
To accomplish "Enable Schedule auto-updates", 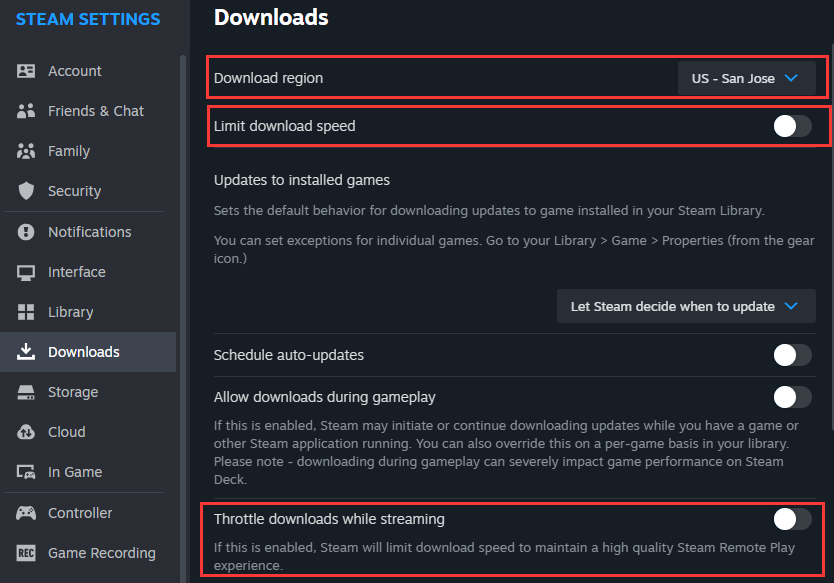I will pyautogui.click(x=793, y=355).
